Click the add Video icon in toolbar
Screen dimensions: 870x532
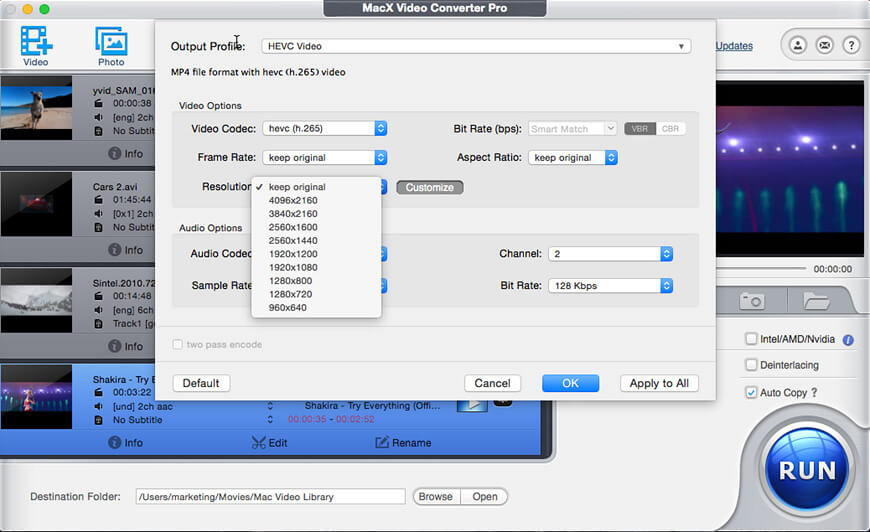tap(36, 42)
